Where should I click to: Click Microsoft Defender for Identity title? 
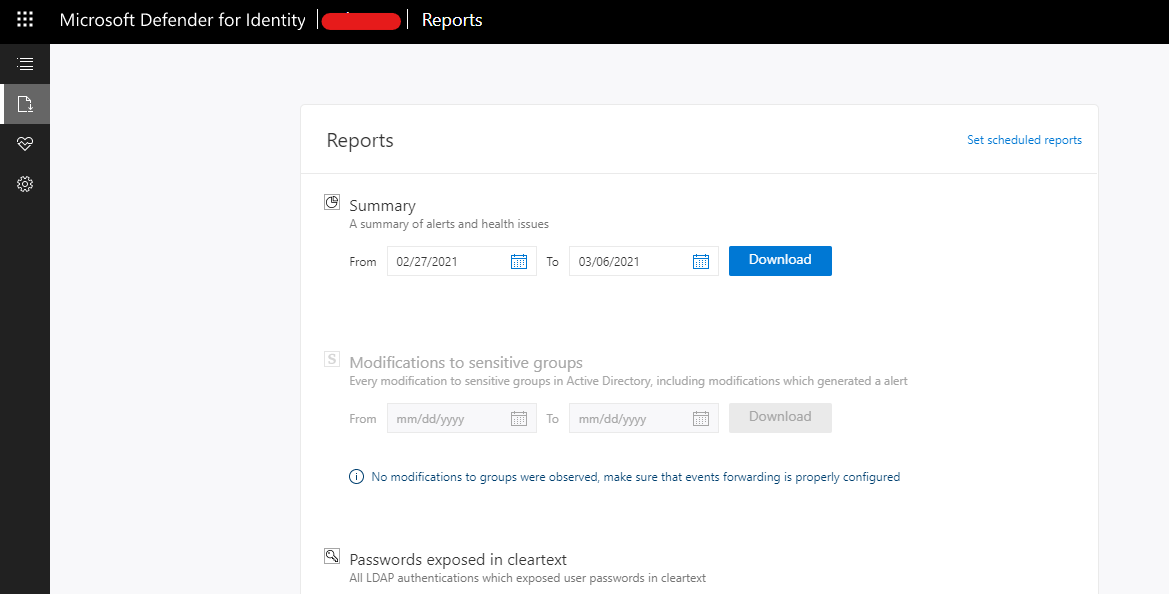click(182, 20)
